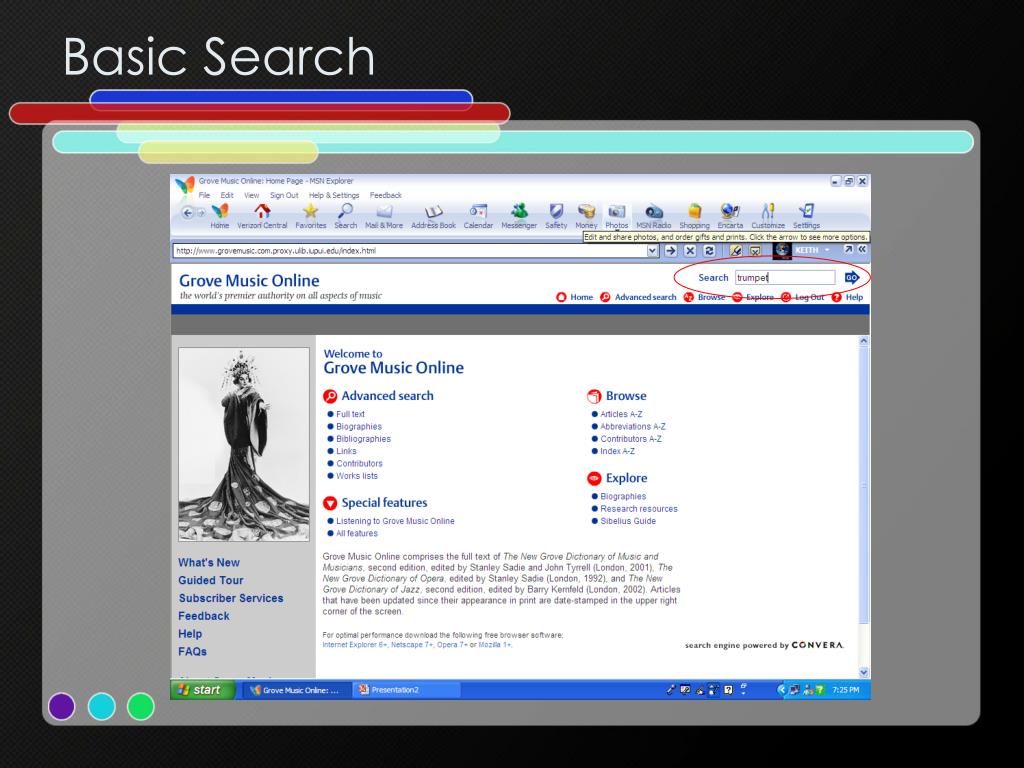Open the Full text search link
1024x768 pixels.
coord(350,414)
